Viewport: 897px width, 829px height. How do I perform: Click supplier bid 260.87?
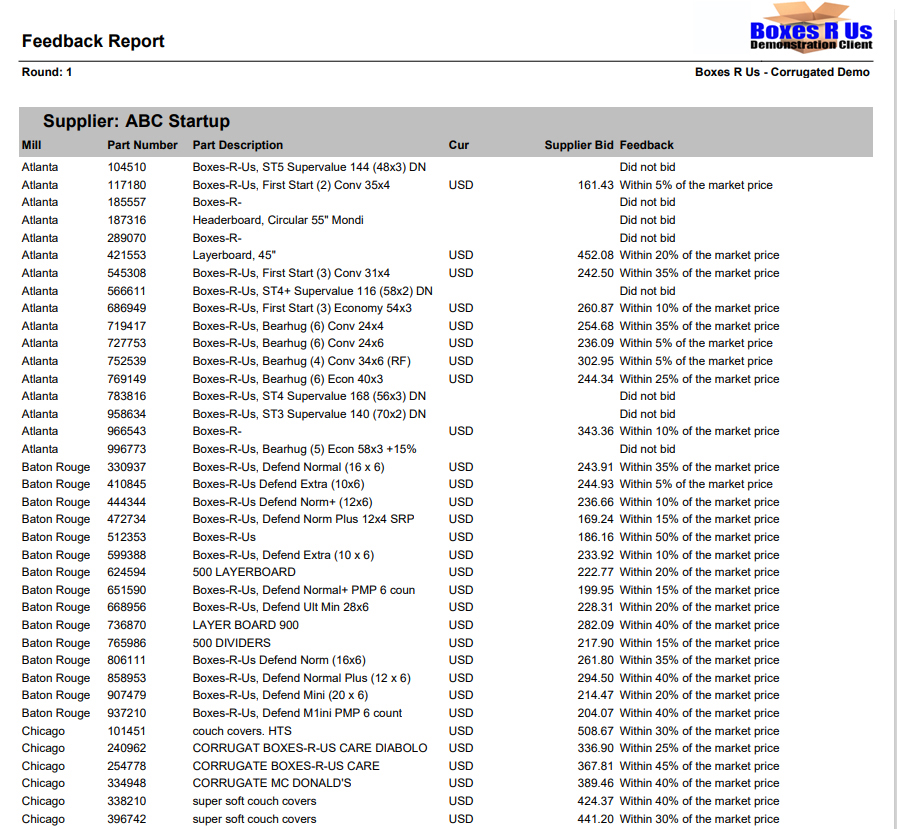(596, 308)
